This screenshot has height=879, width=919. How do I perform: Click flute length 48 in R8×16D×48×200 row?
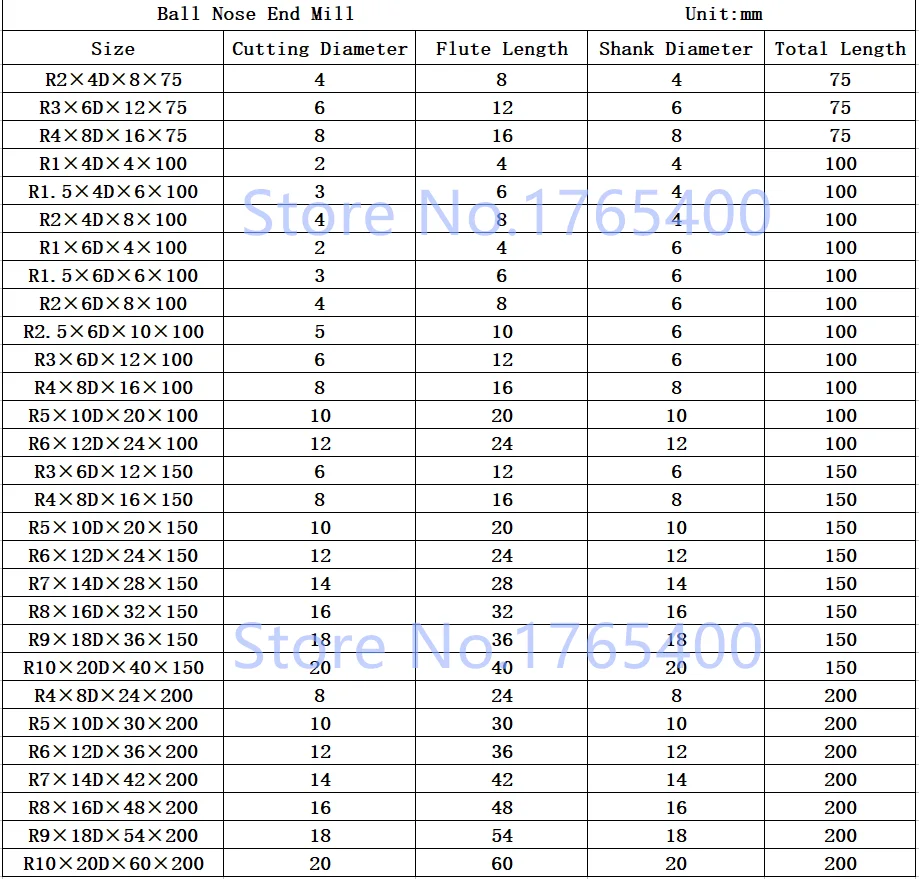click(502, 808)
